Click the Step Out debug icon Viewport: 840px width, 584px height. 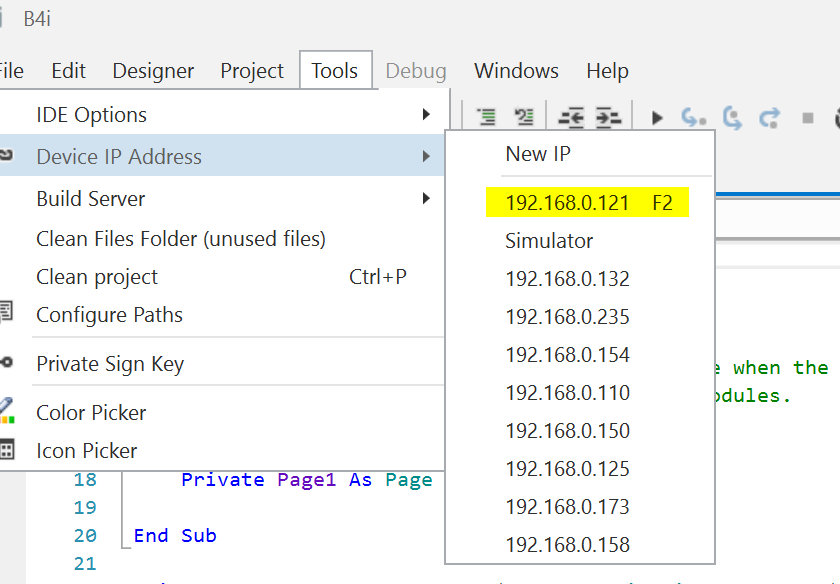(x=769, y=117)
